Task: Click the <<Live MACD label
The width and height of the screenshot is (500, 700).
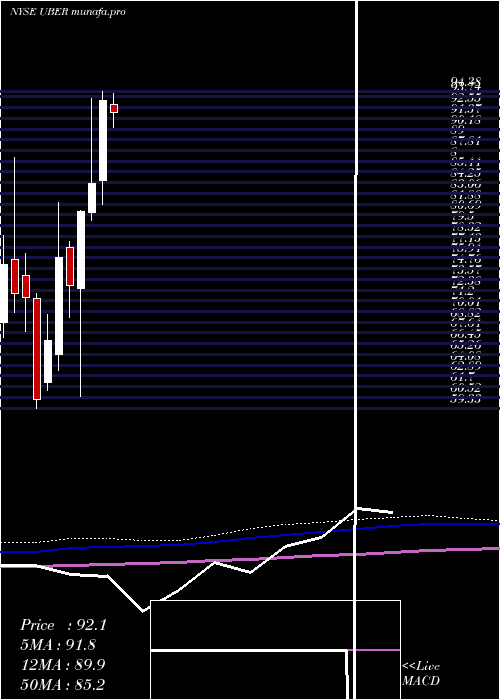Action: pos(421,673)
